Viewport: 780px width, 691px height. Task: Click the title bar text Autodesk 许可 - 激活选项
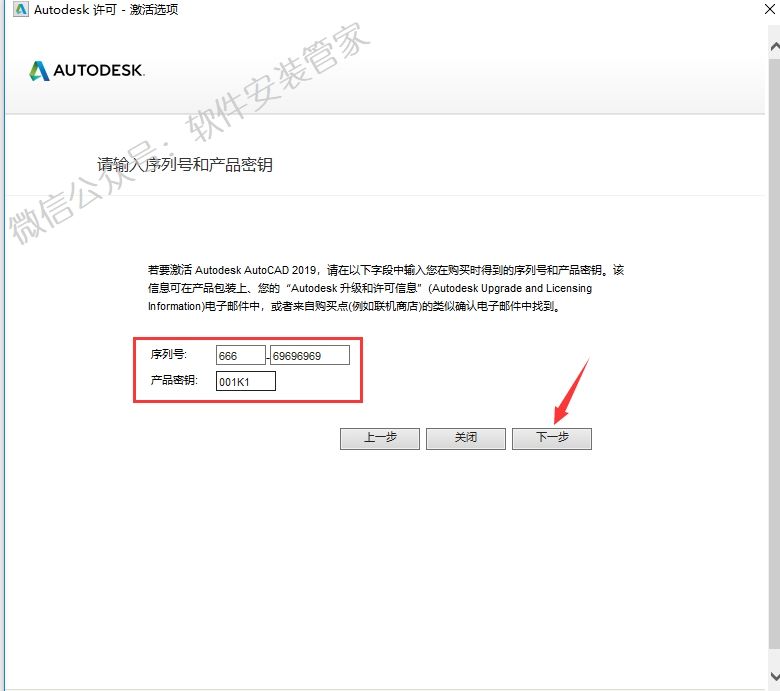tap(106, 9)
